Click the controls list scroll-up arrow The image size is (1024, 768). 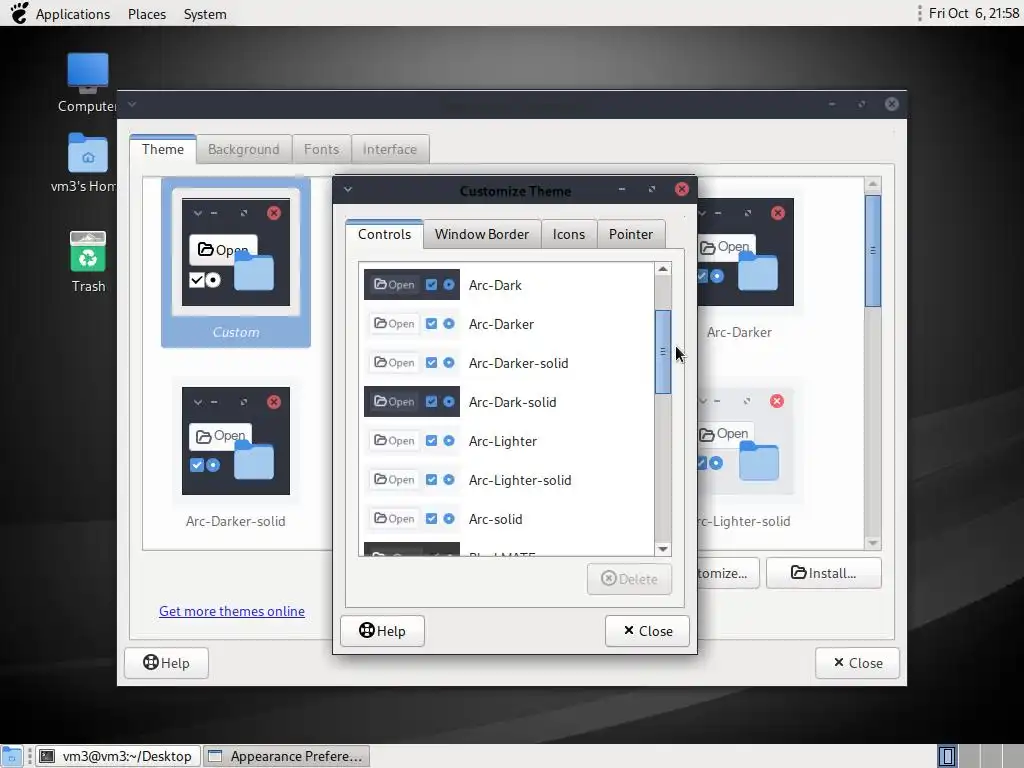(663, 269)
